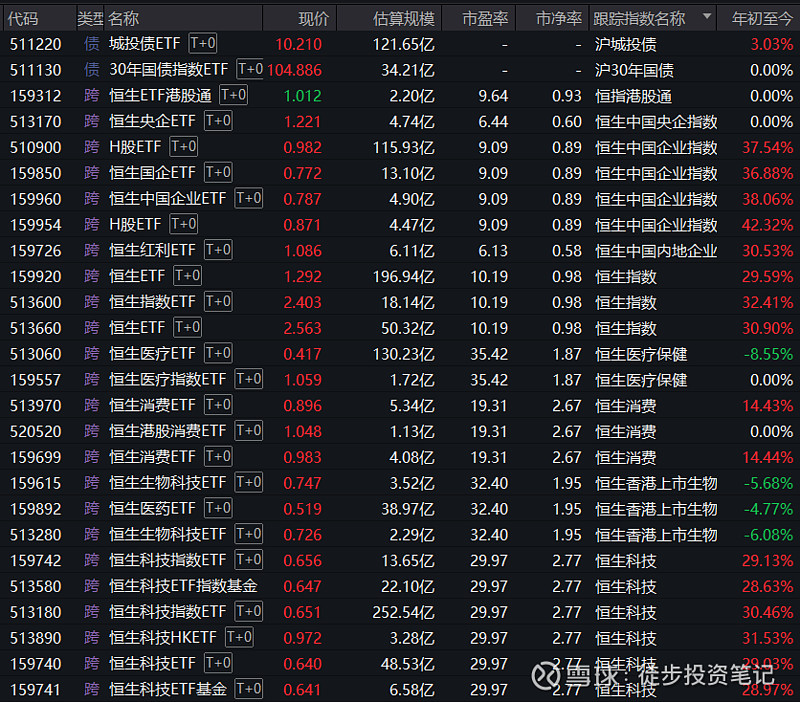Select the code 159312 cell
Screen dimensions: 800x702
pos(36,96)
